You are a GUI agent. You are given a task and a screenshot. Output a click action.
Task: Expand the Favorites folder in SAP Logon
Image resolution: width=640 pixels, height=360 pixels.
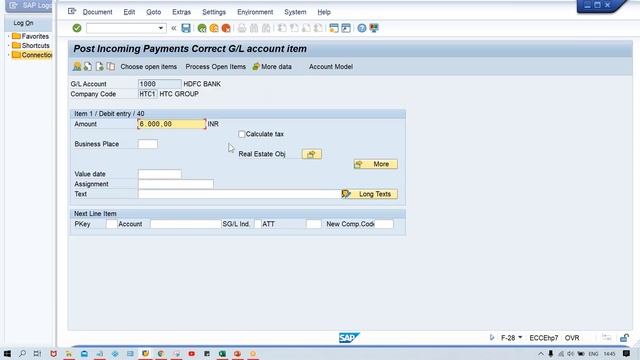(9, 36)
